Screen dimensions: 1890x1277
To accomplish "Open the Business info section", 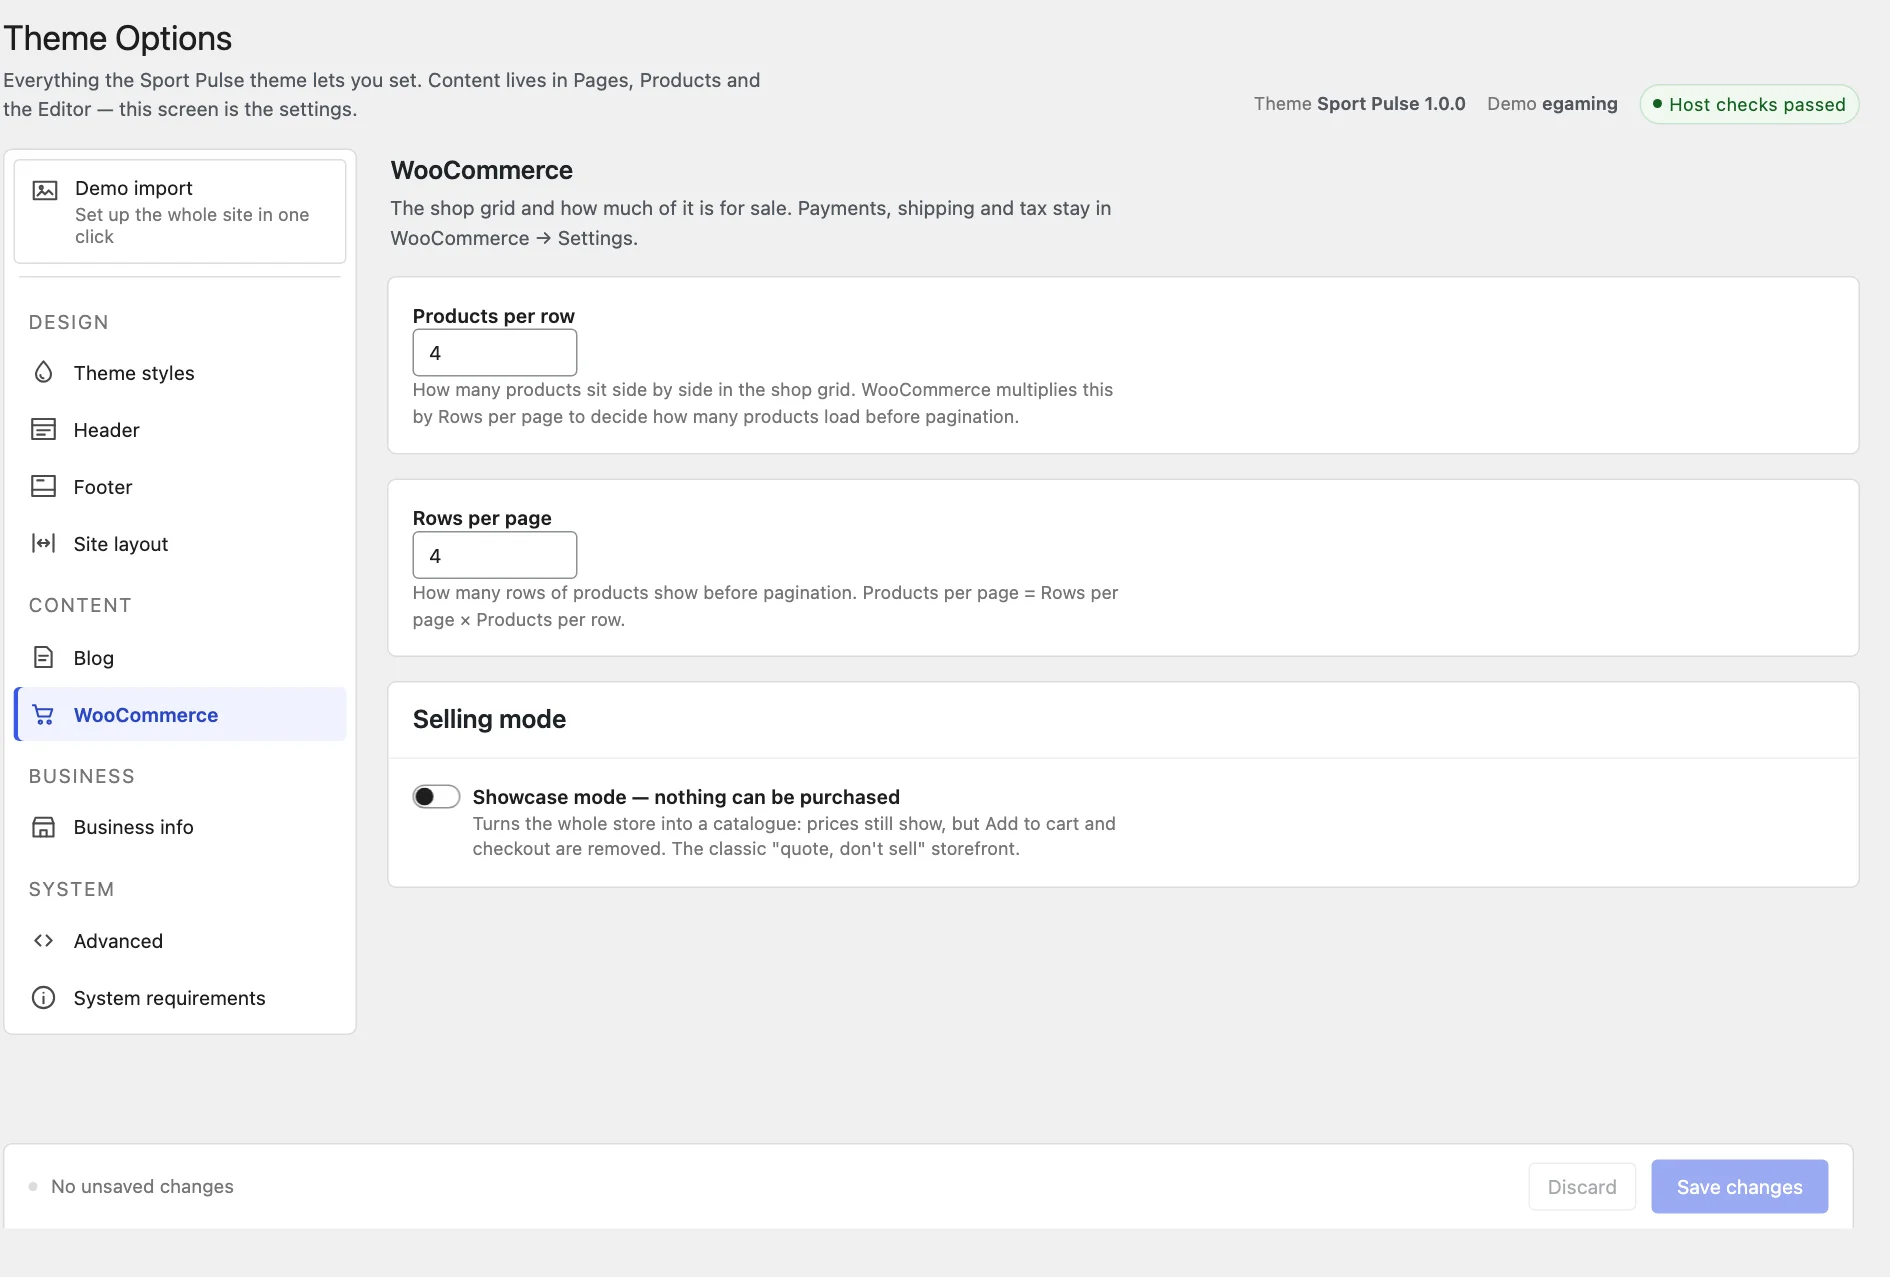I will click(180, 827).
